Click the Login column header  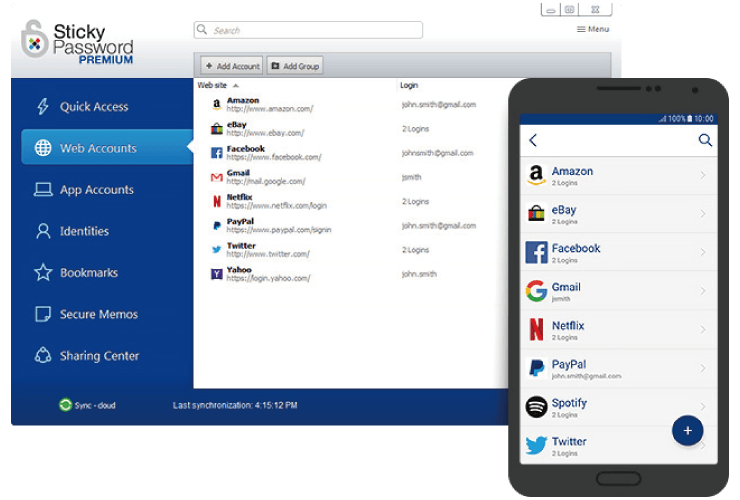click(x=409, y=85)
